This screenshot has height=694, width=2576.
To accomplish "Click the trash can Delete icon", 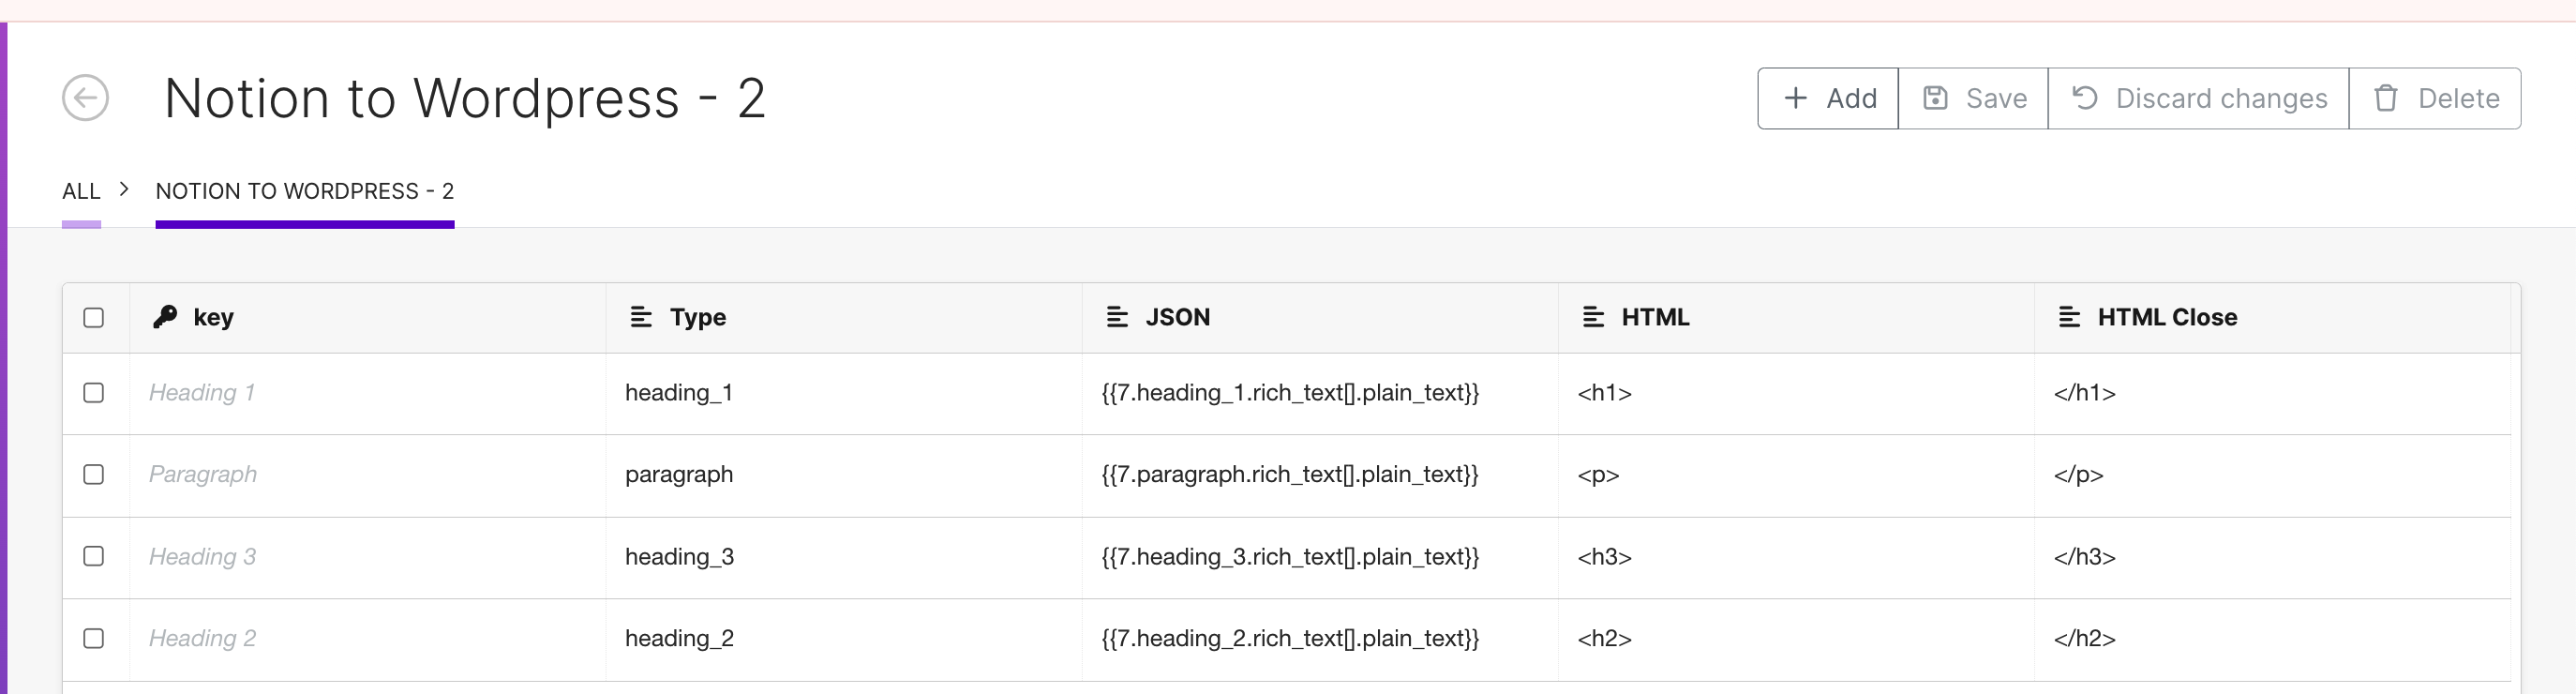I will [x=2386, y=98].
